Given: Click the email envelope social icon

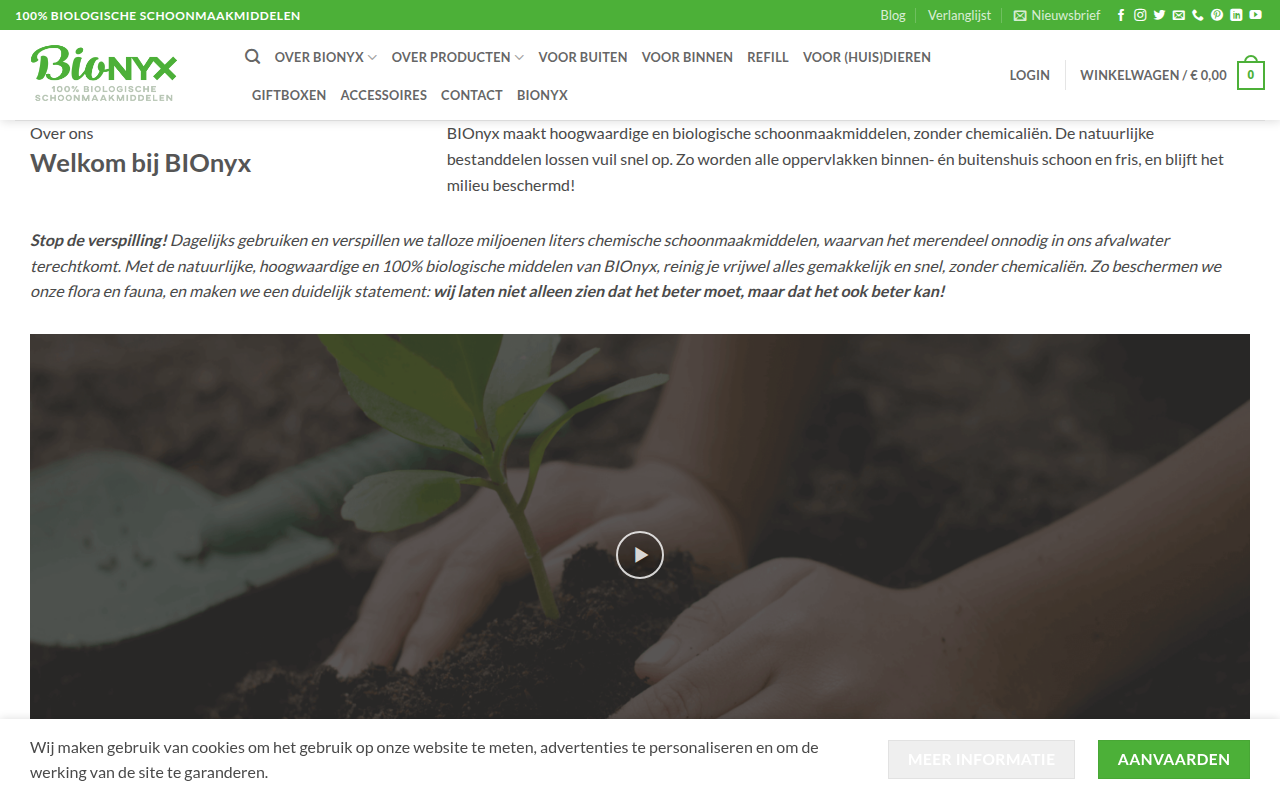Looking at the screenshot, I should tap(1179, 15).
